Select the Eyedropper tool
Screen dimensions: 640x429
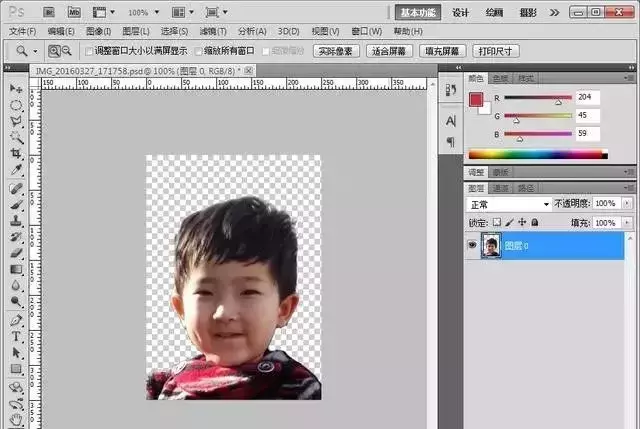coord(16,170)
